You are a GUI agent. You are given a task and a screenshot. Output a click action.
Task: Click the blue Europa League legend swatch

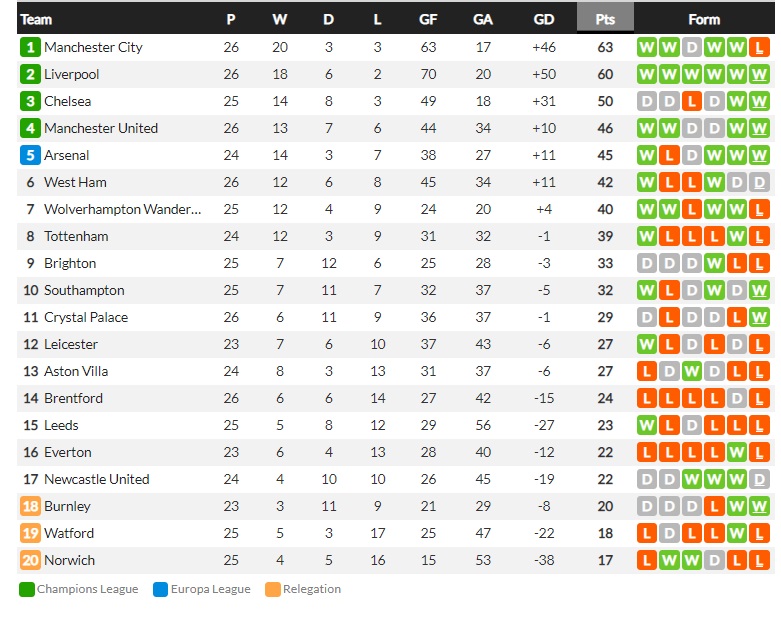tap(160, 590)
